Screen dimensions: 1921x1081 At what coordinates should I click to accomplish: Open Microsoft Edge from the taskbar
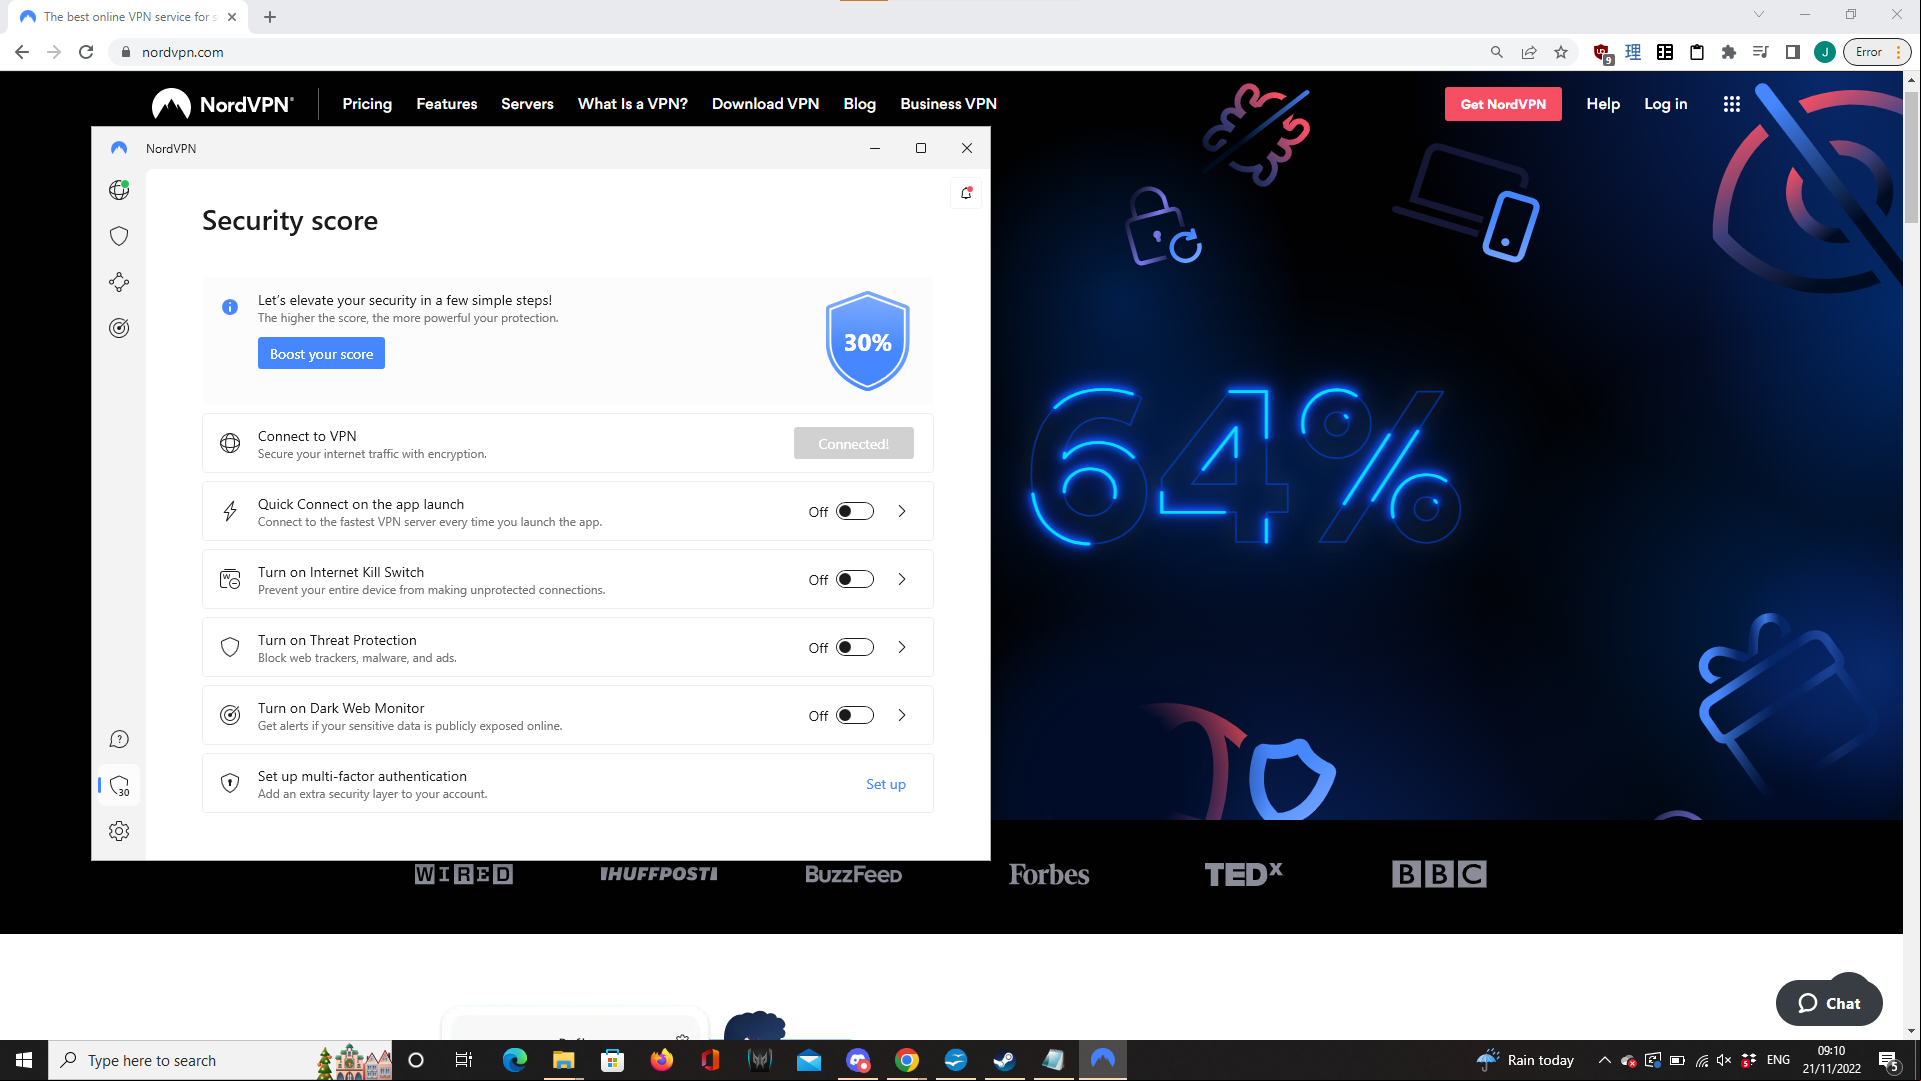click(515, 1060)
